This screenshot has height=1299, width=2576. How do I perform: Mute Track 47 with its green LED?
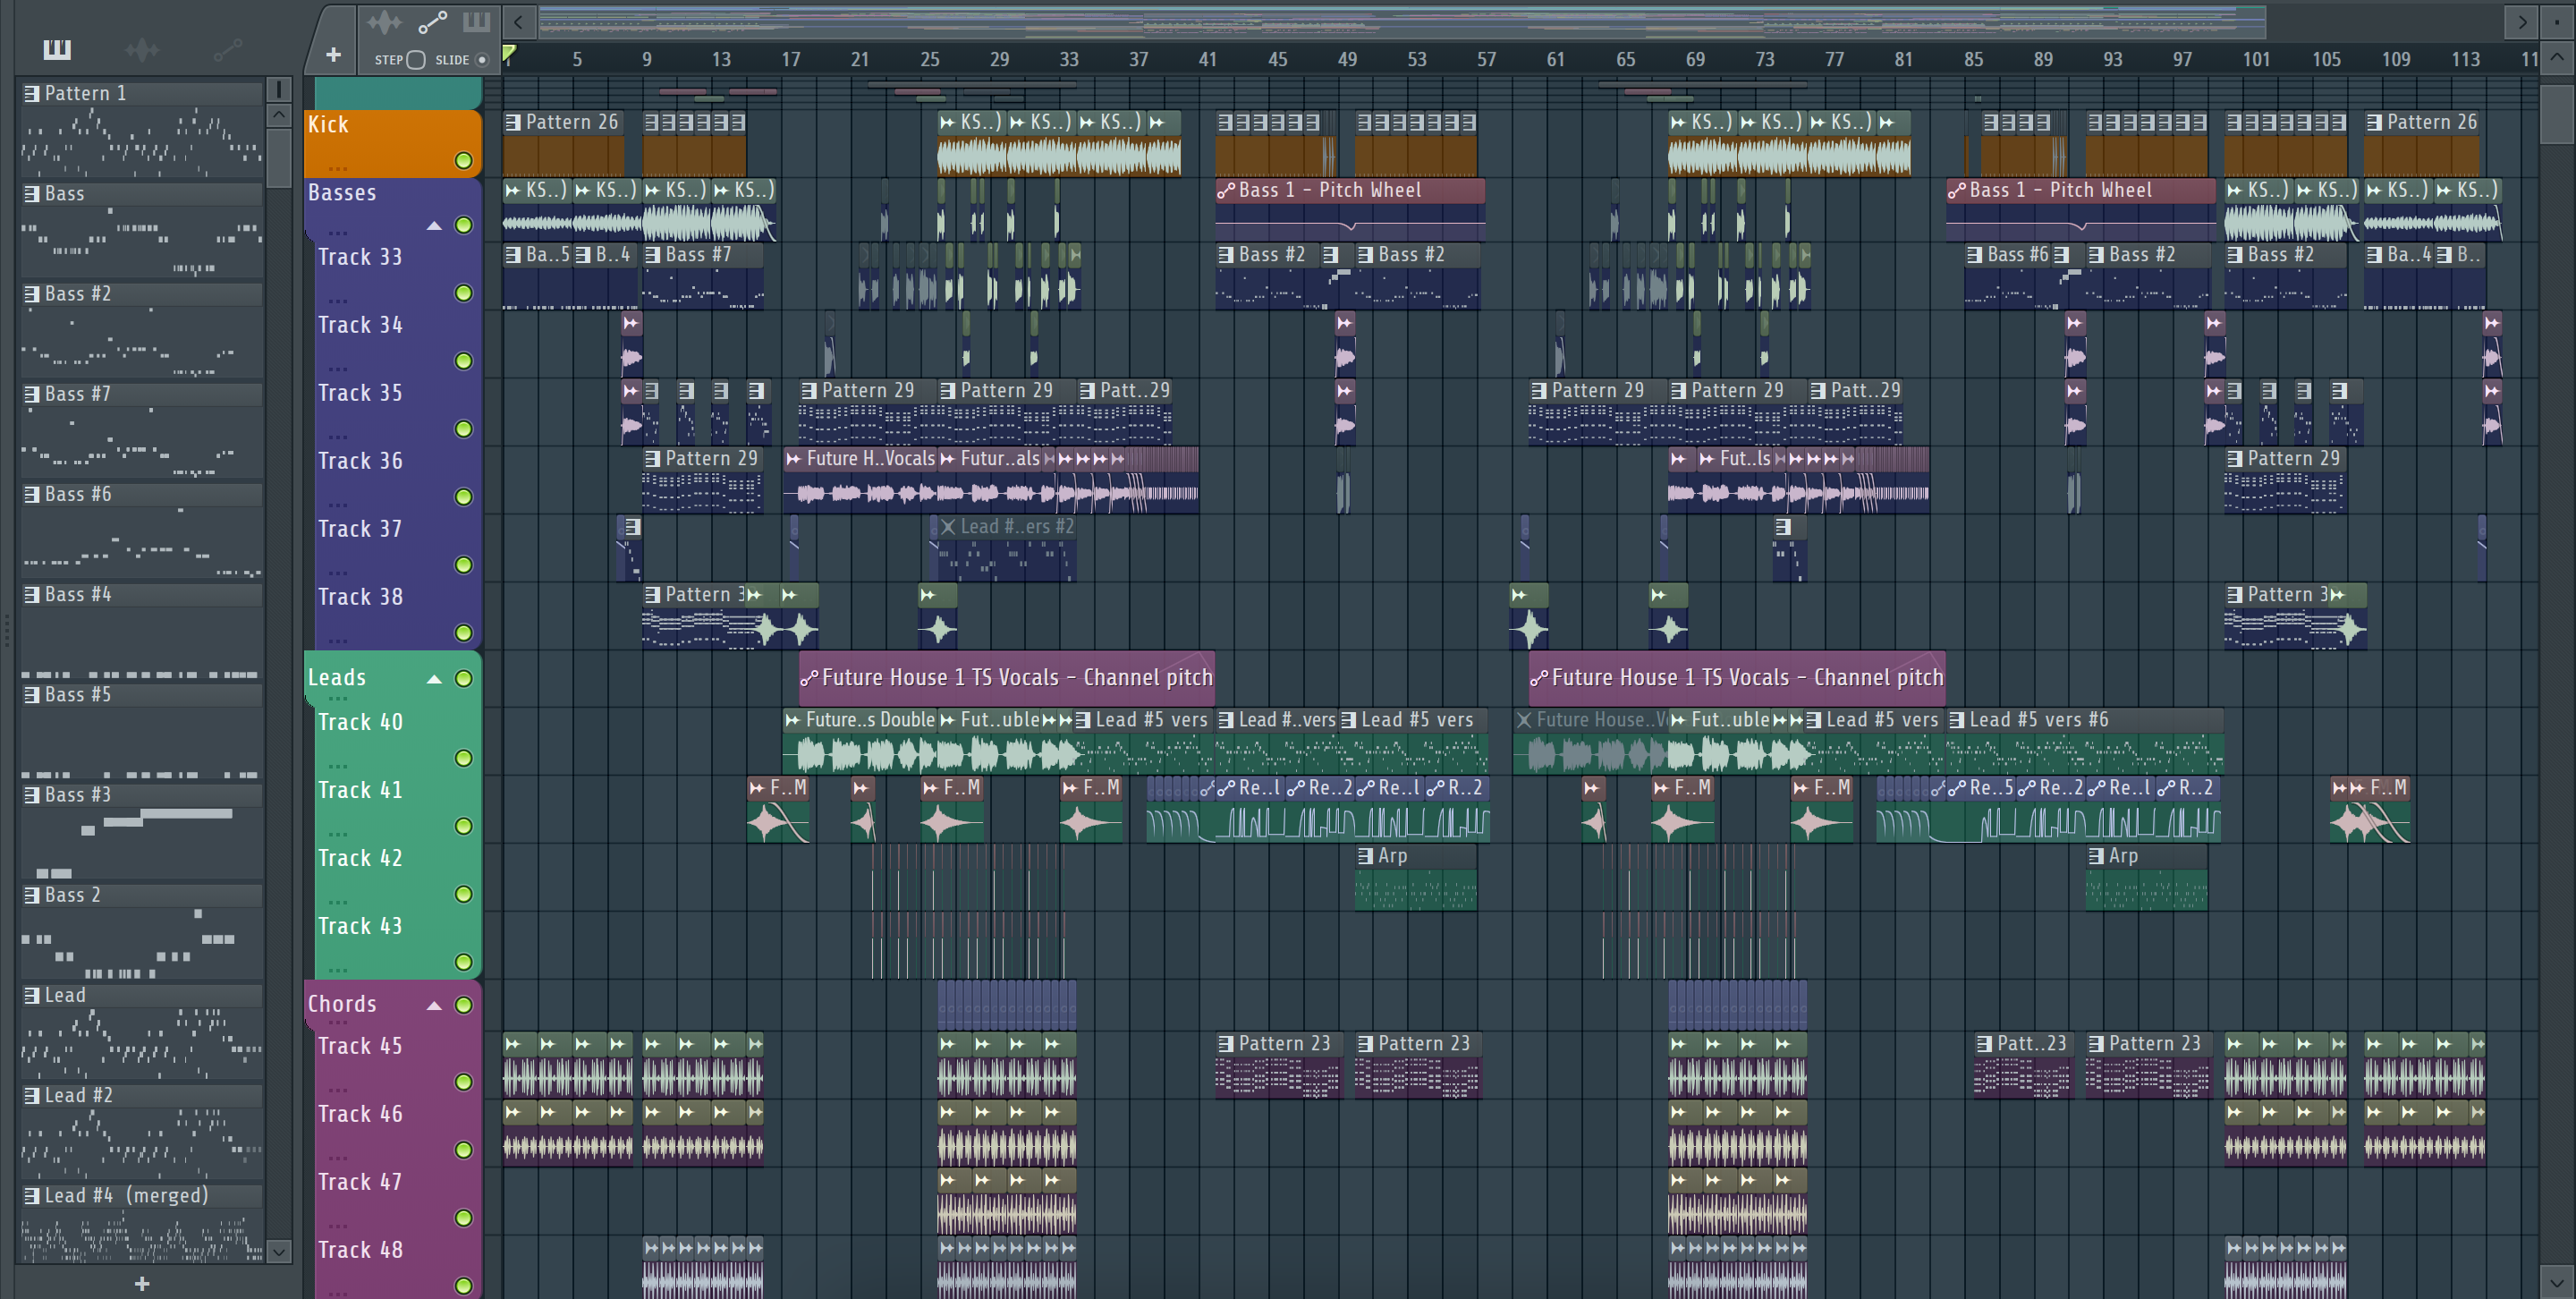[463, 1218]
